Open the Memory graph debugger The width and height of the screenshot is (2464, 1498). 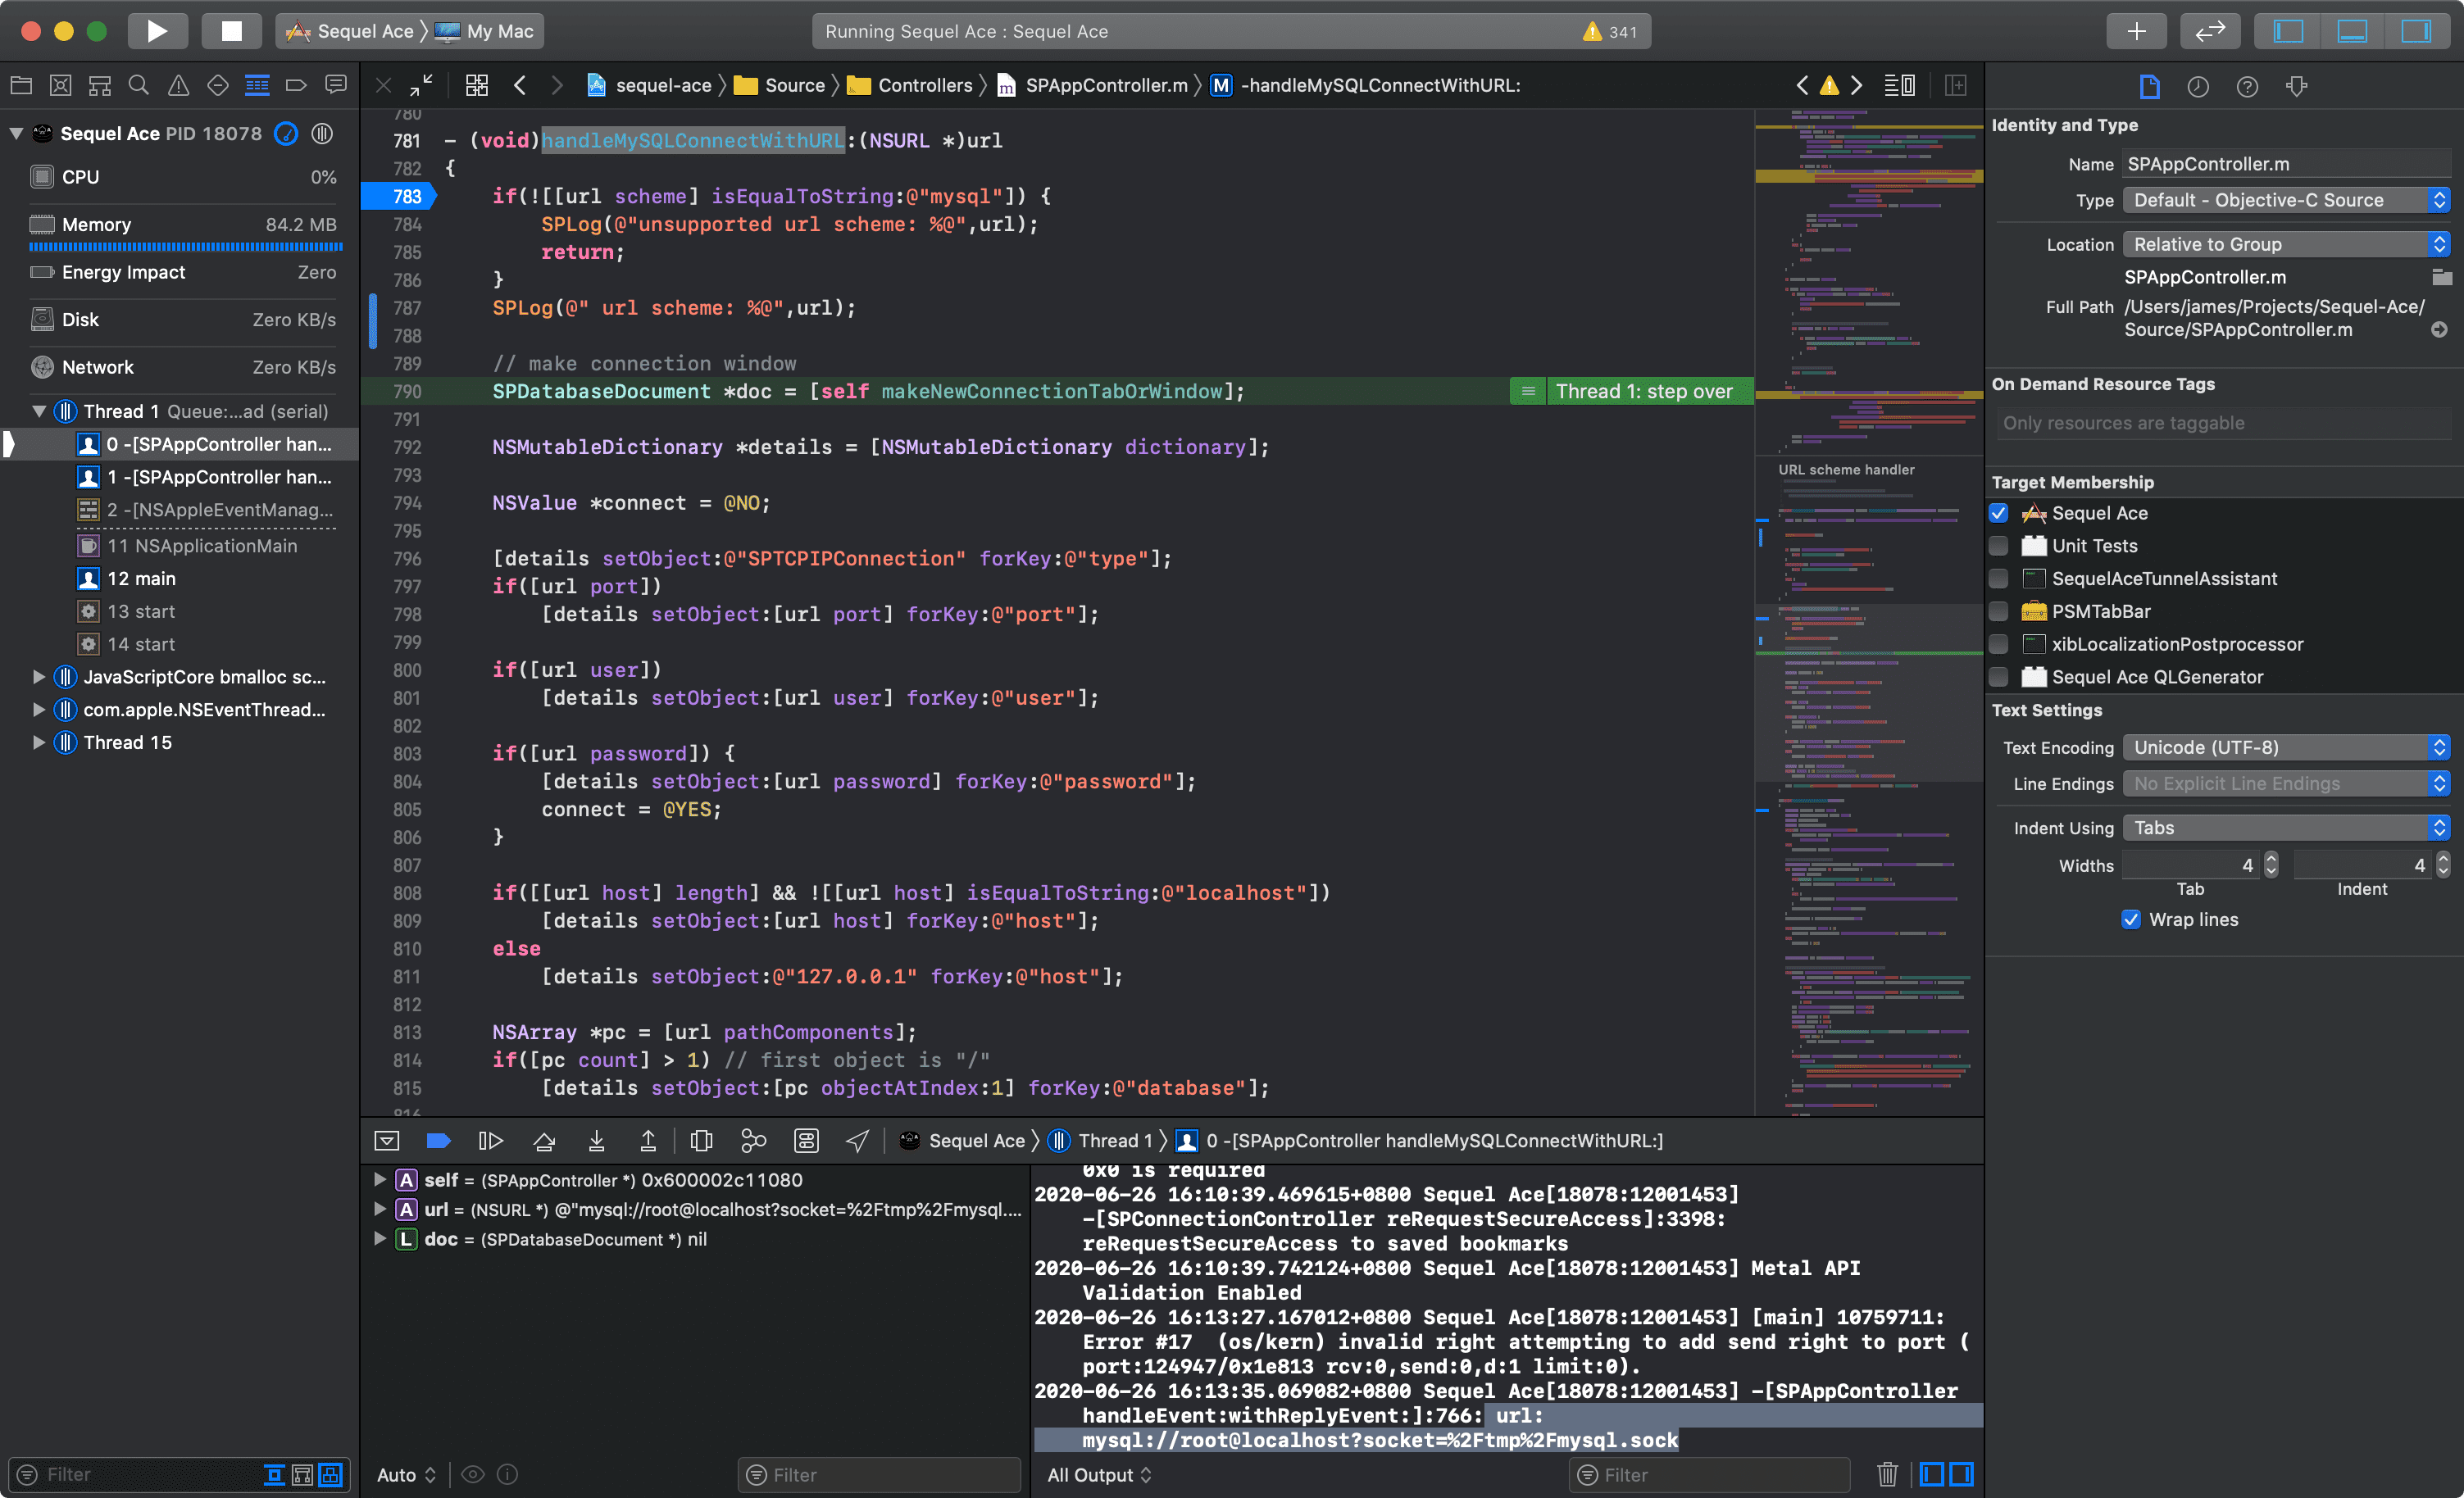(x=753, y=1140)
